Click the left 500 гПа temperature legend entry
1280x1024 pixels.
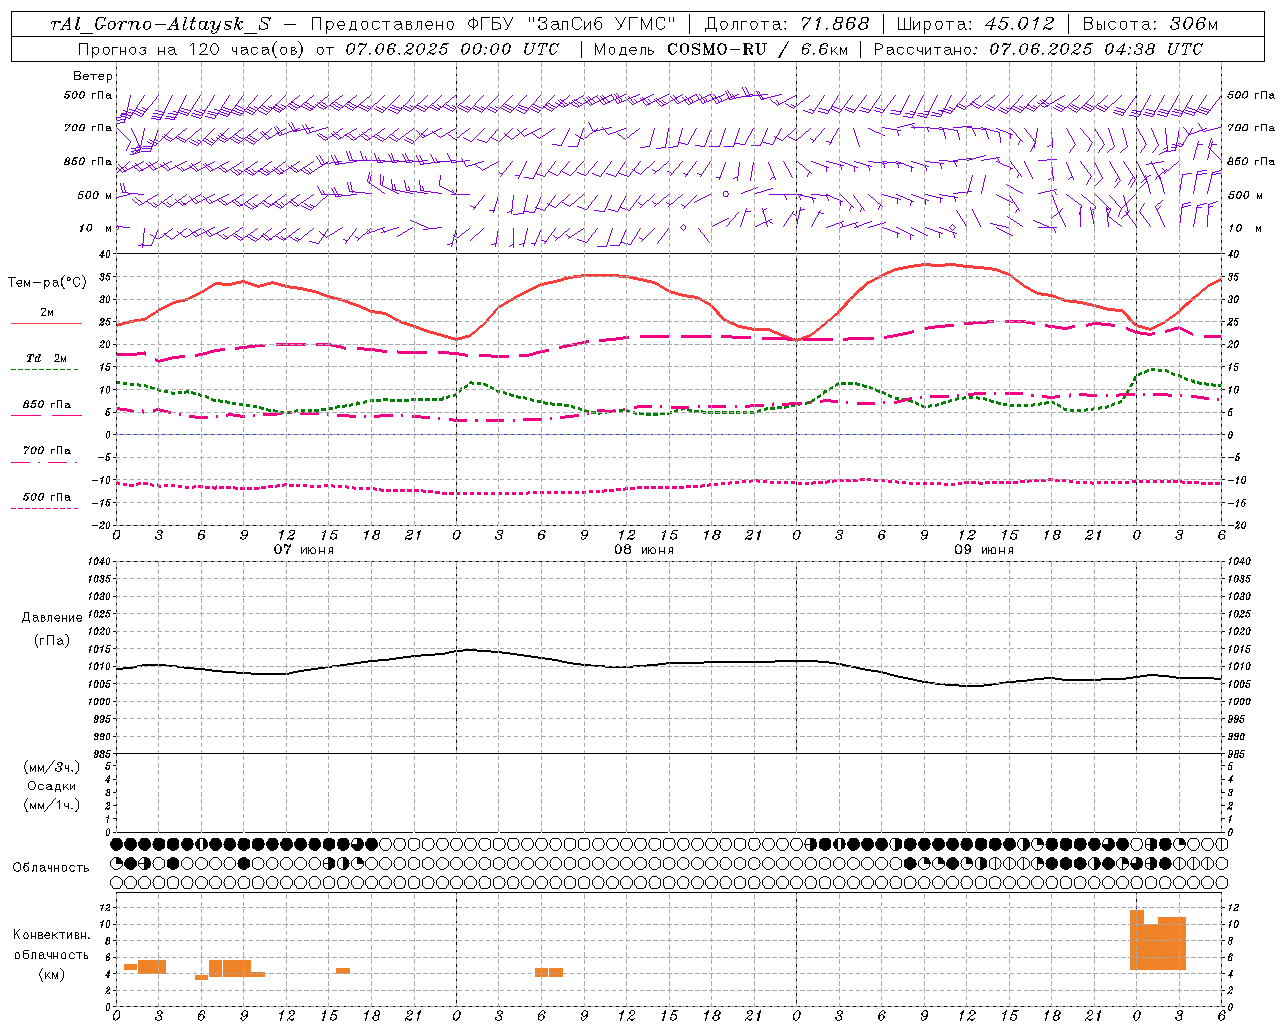[47, 497]
